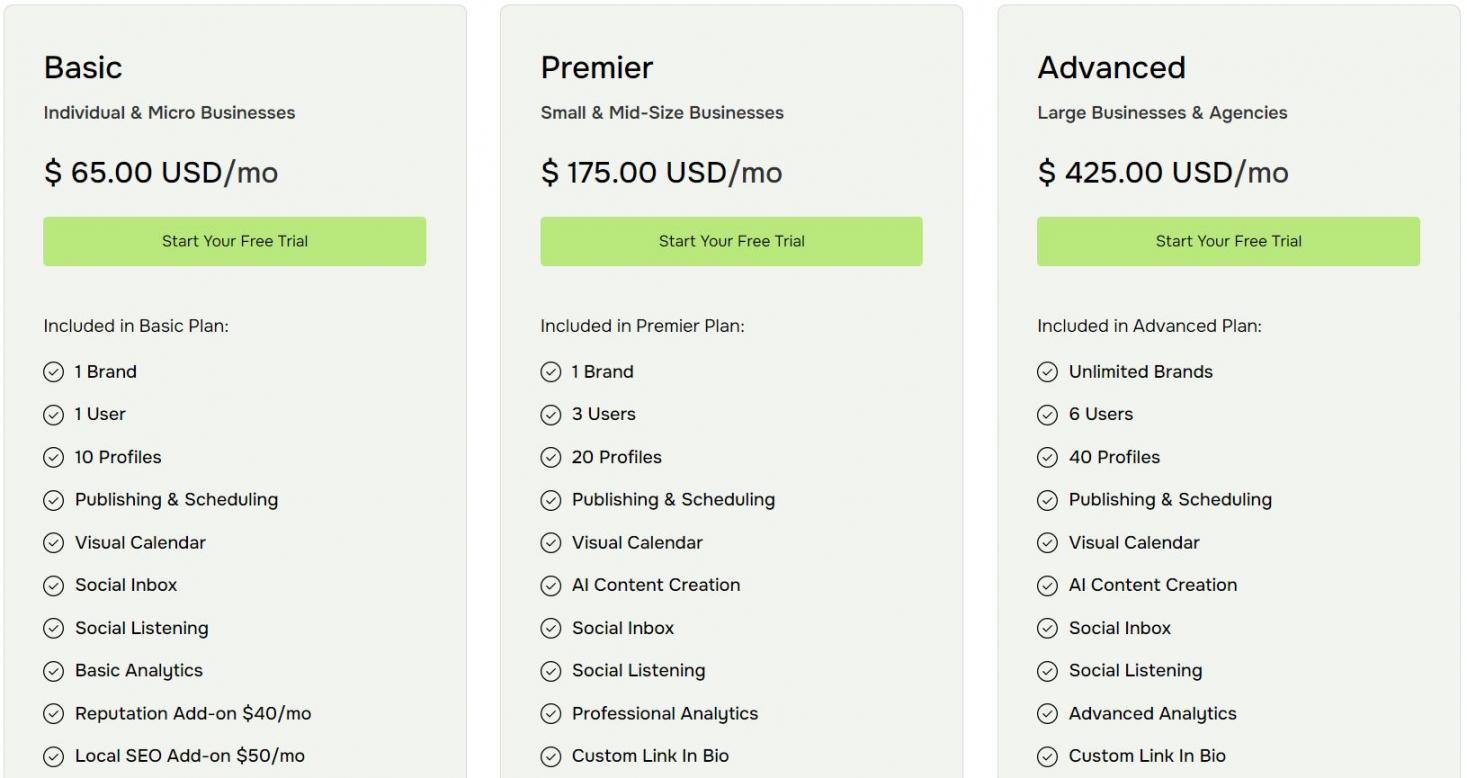This screenshot has height=778, width=1467.
Task: Click checkmark icon next to Advanced Analytics
Action: pos(1047,714)
